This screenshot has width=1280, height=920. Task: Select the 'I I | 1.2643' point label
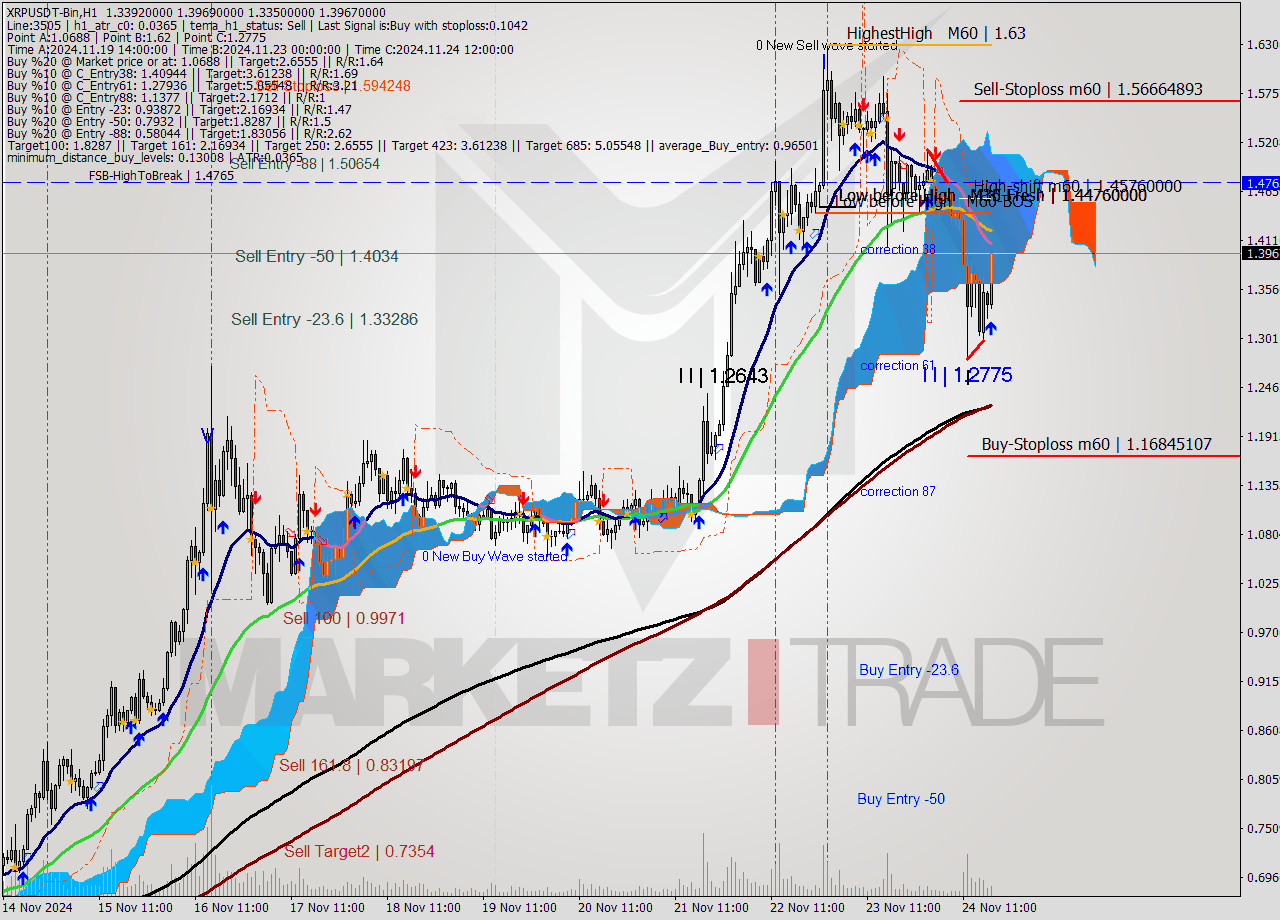[723, 376]
